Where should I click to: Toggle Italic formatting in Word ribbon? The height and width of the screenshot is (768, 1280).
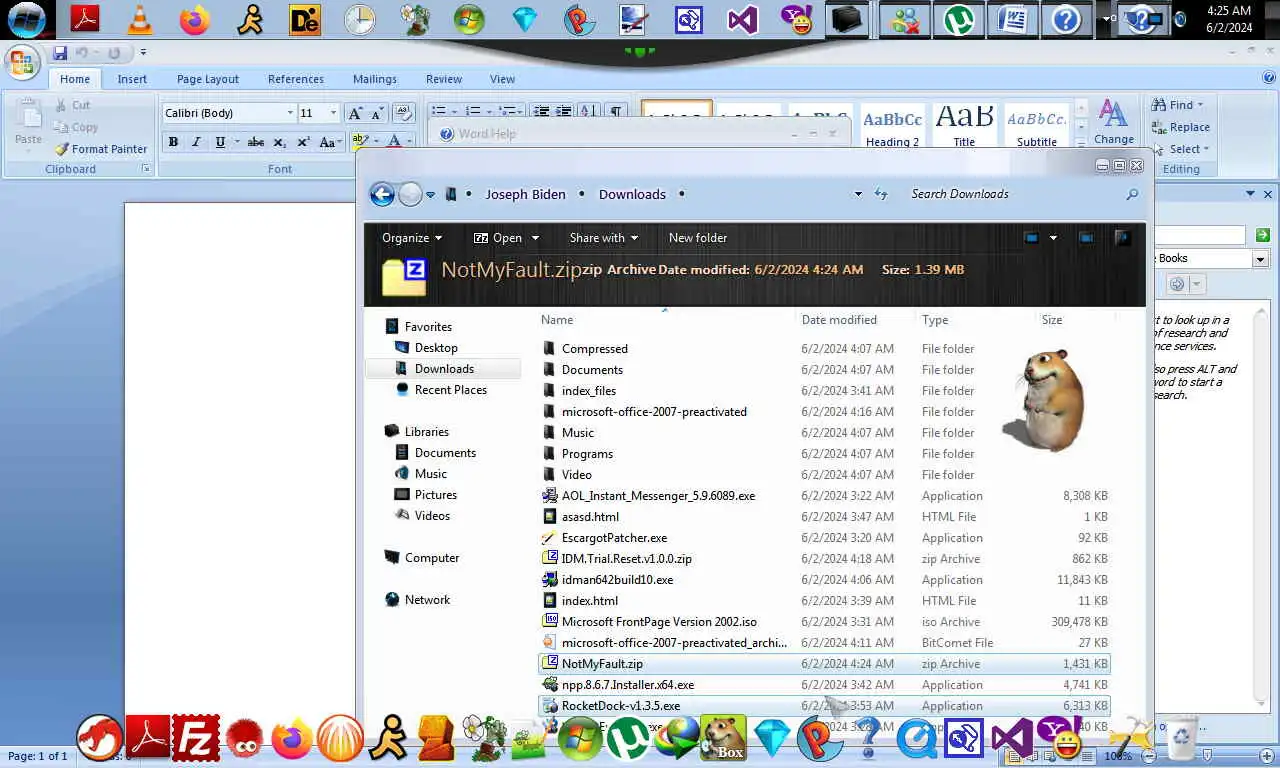pyautogui.click(x=196, y=142)
